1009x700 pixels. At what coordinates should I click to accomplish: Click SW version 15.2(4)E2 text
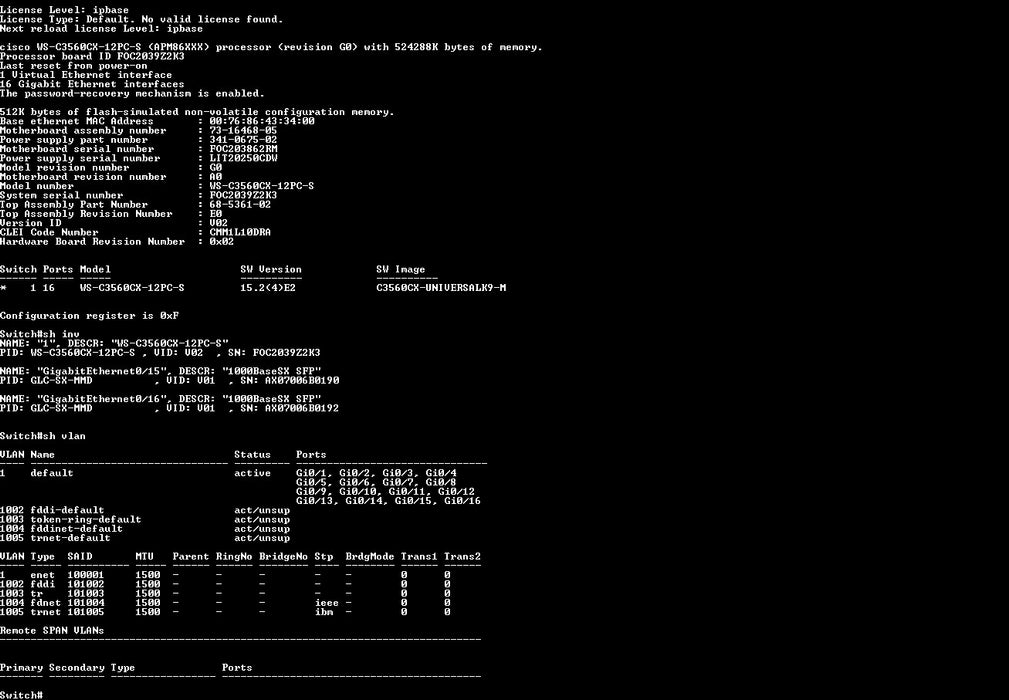click(x=268, y=288)
